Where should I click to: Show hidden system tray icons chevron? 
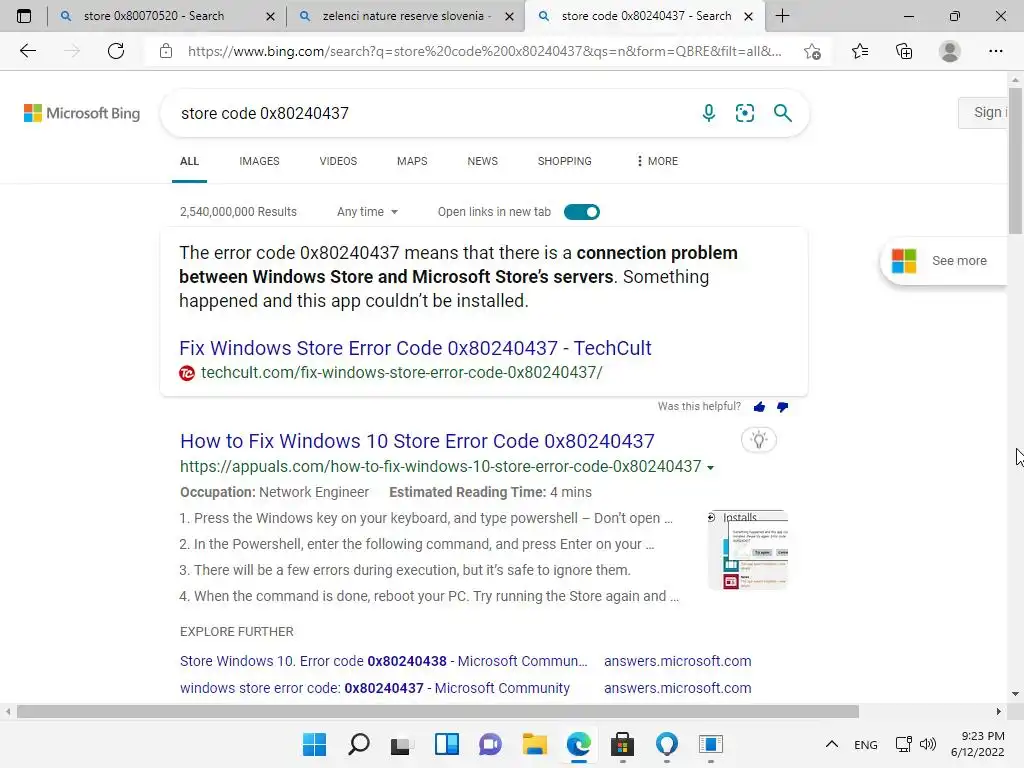[x=831, y=744]
